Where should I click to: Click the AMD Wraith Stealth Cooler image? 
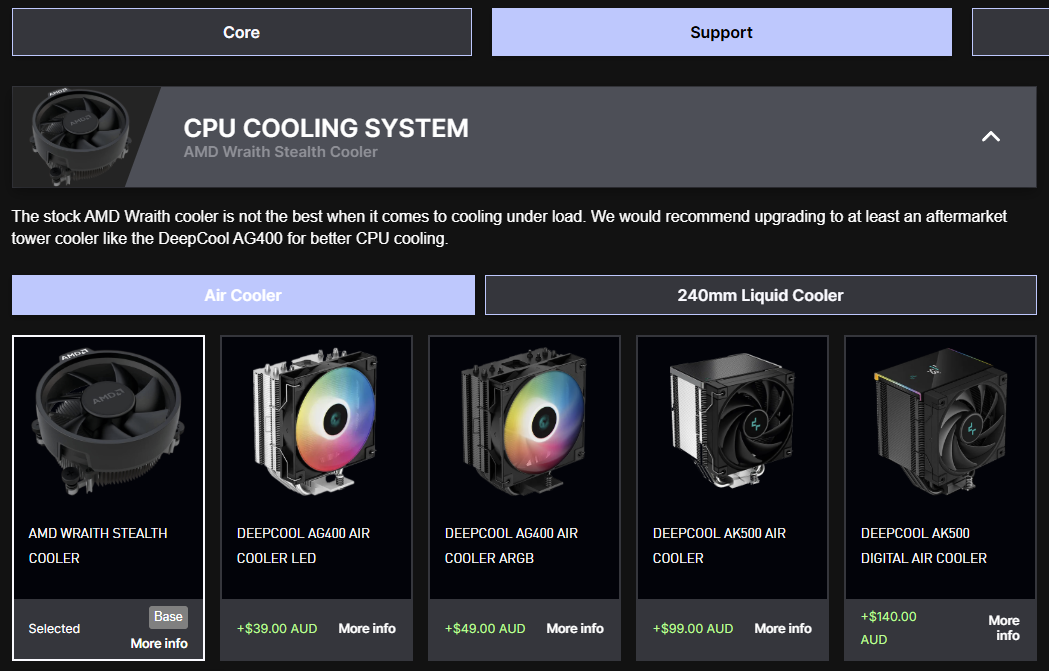(108, 422)
